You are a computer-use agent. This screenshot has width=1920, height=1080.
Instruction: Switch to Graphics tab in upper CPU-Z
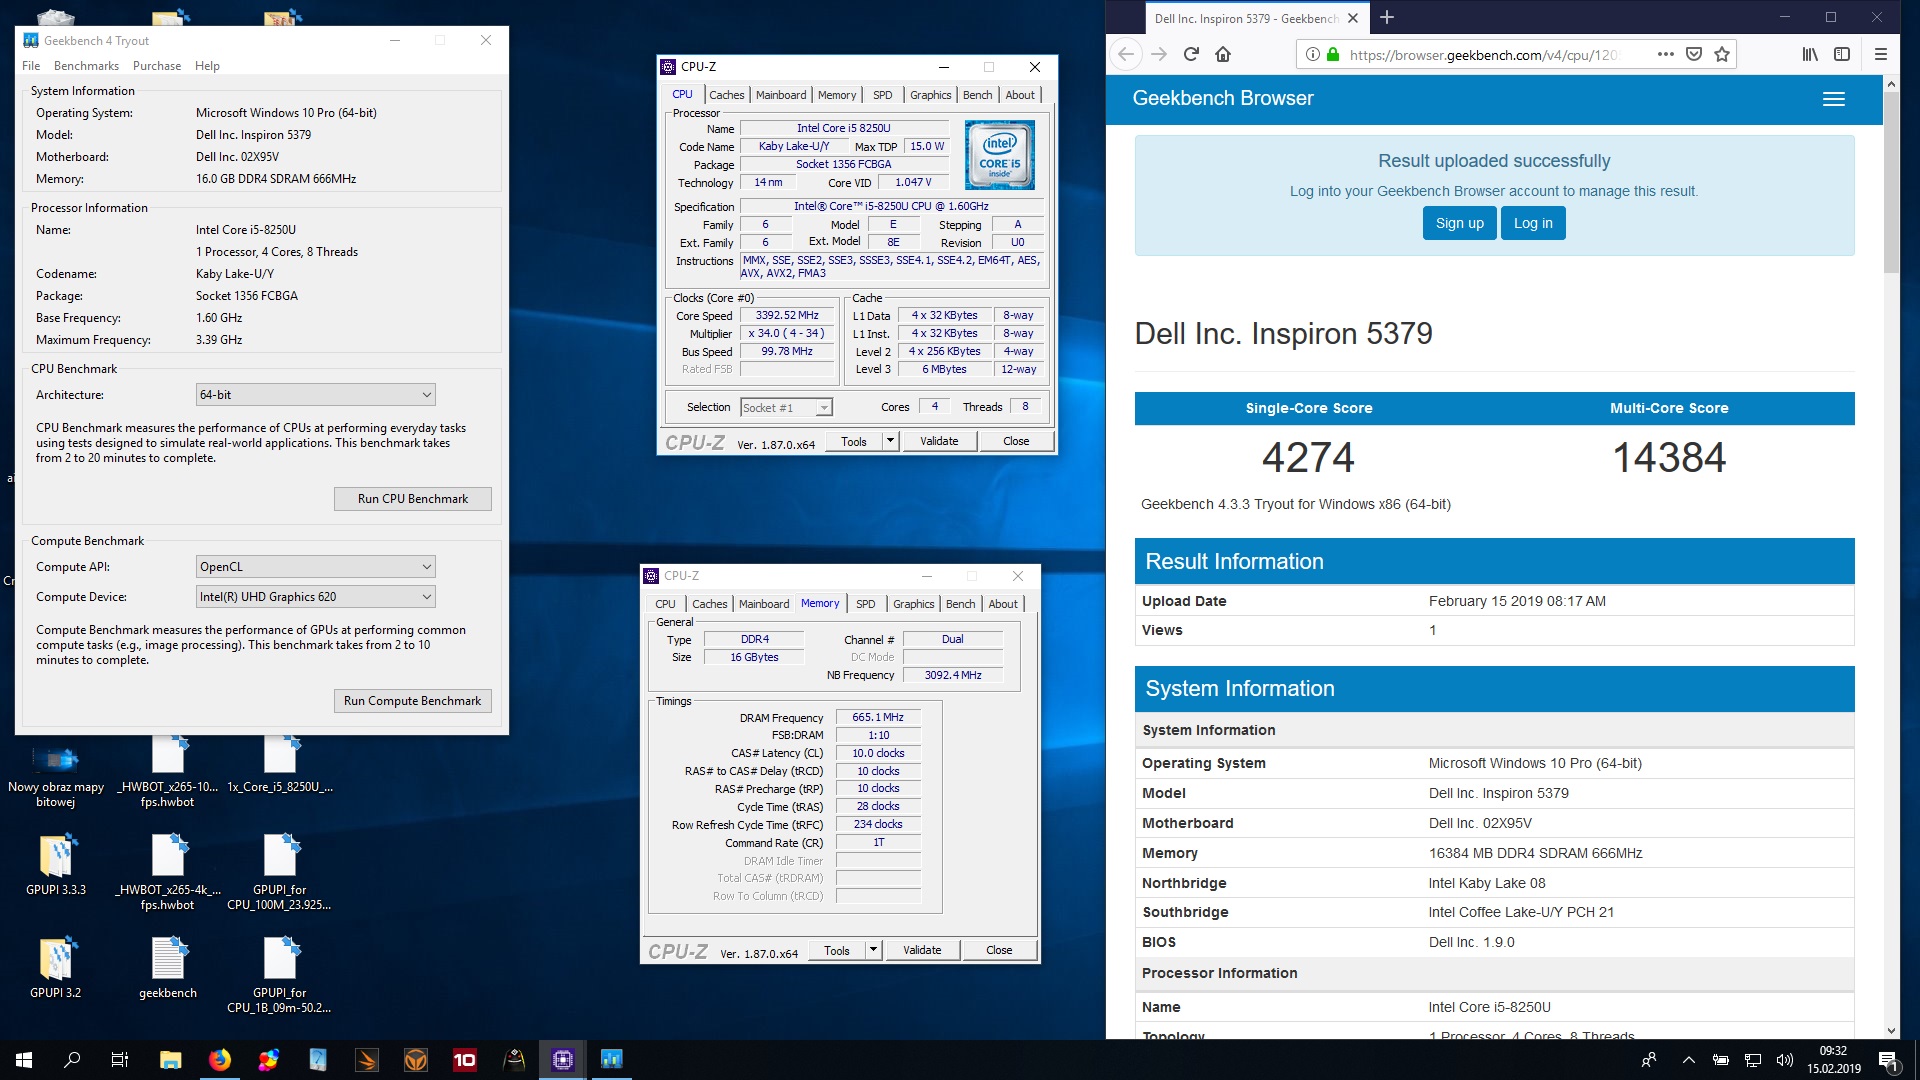click(930, 95)
